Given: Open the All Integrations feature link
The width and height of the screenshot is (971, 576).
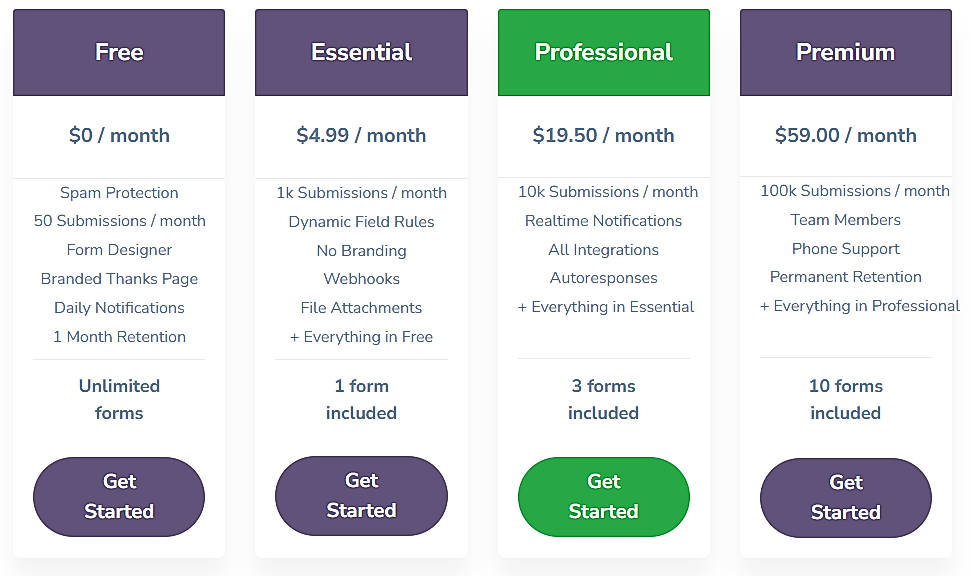Looking at the screenshot, I should point(603,250).
